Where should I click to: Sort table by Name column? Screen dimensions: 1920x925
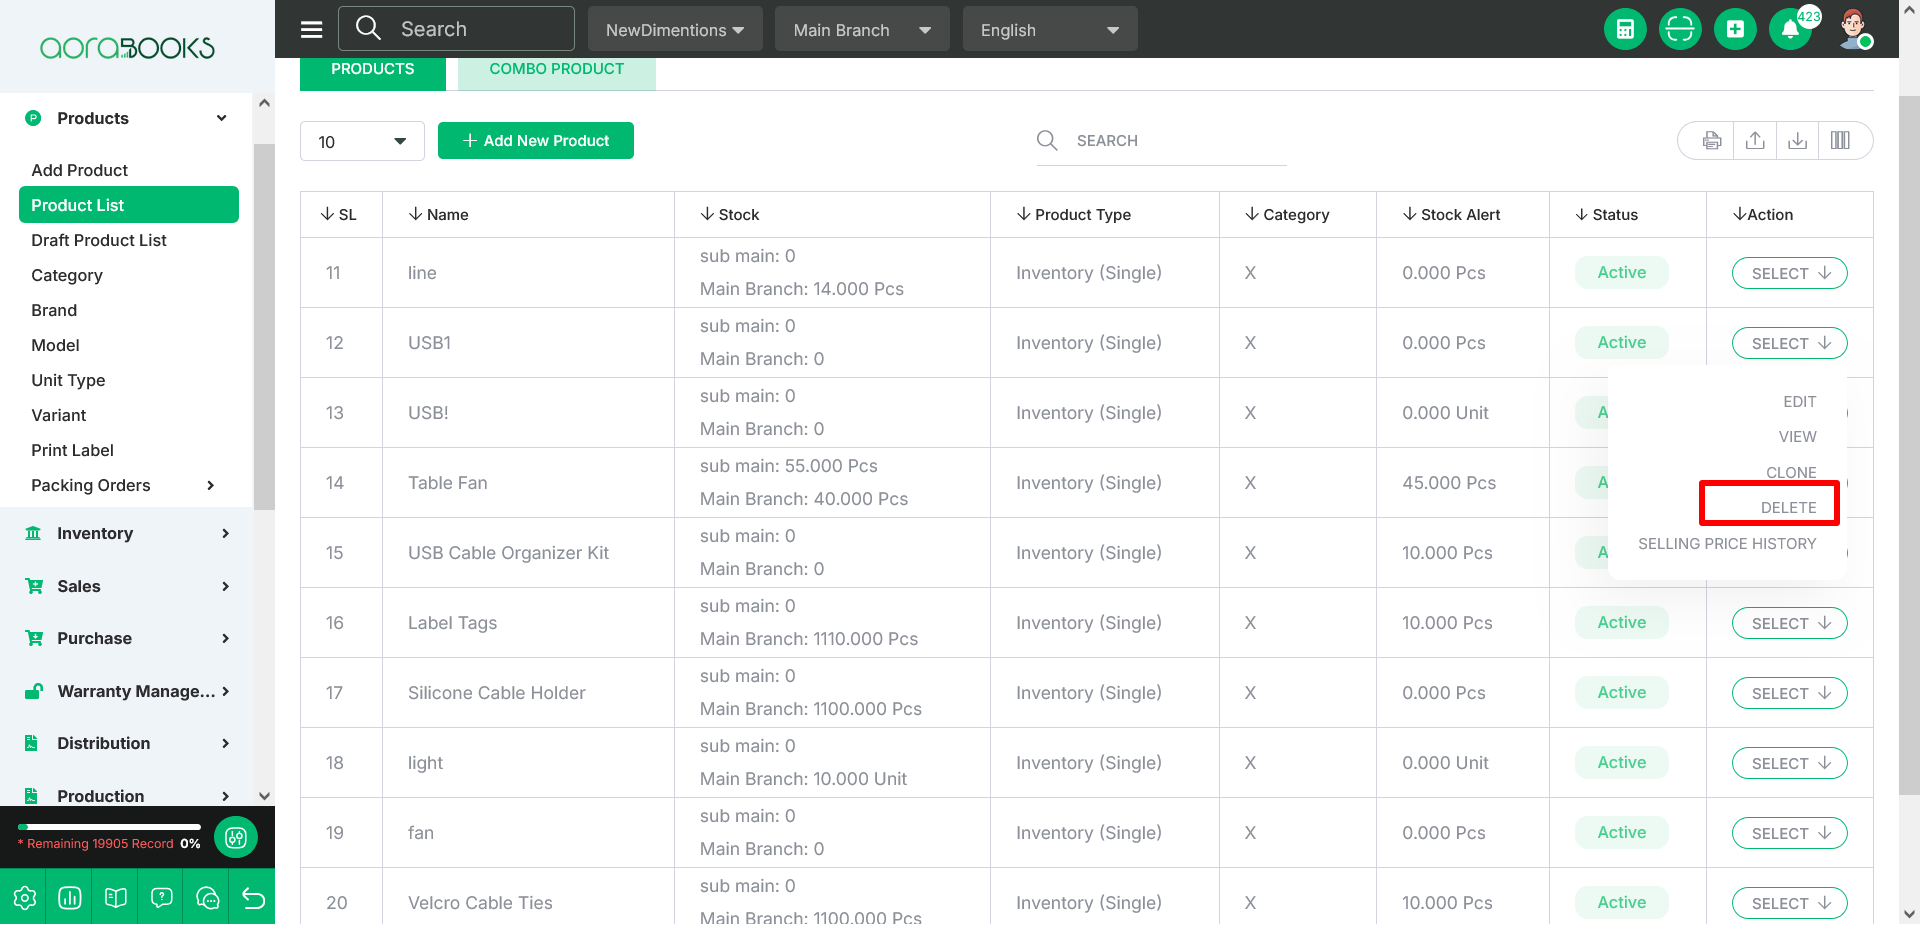(x=438, y=214)
